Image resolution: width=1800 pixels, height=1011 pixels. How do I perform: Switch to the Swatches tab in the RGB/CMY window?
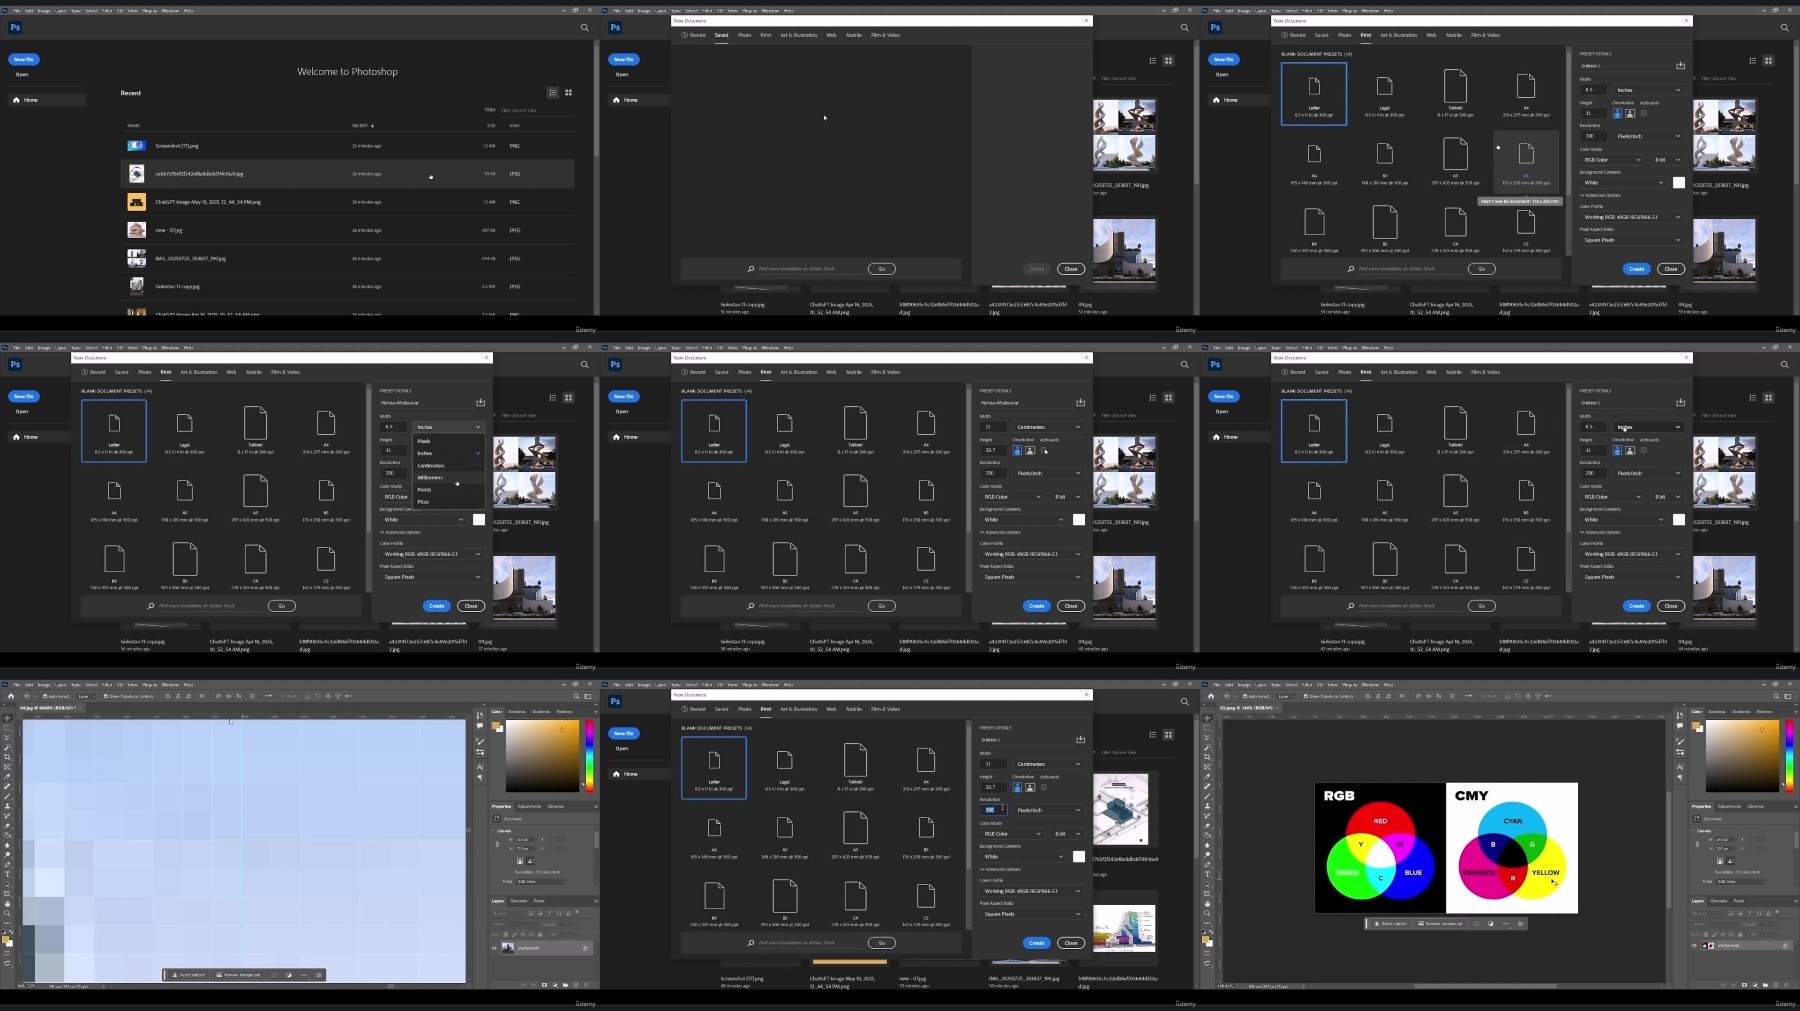coord(1717,711)
